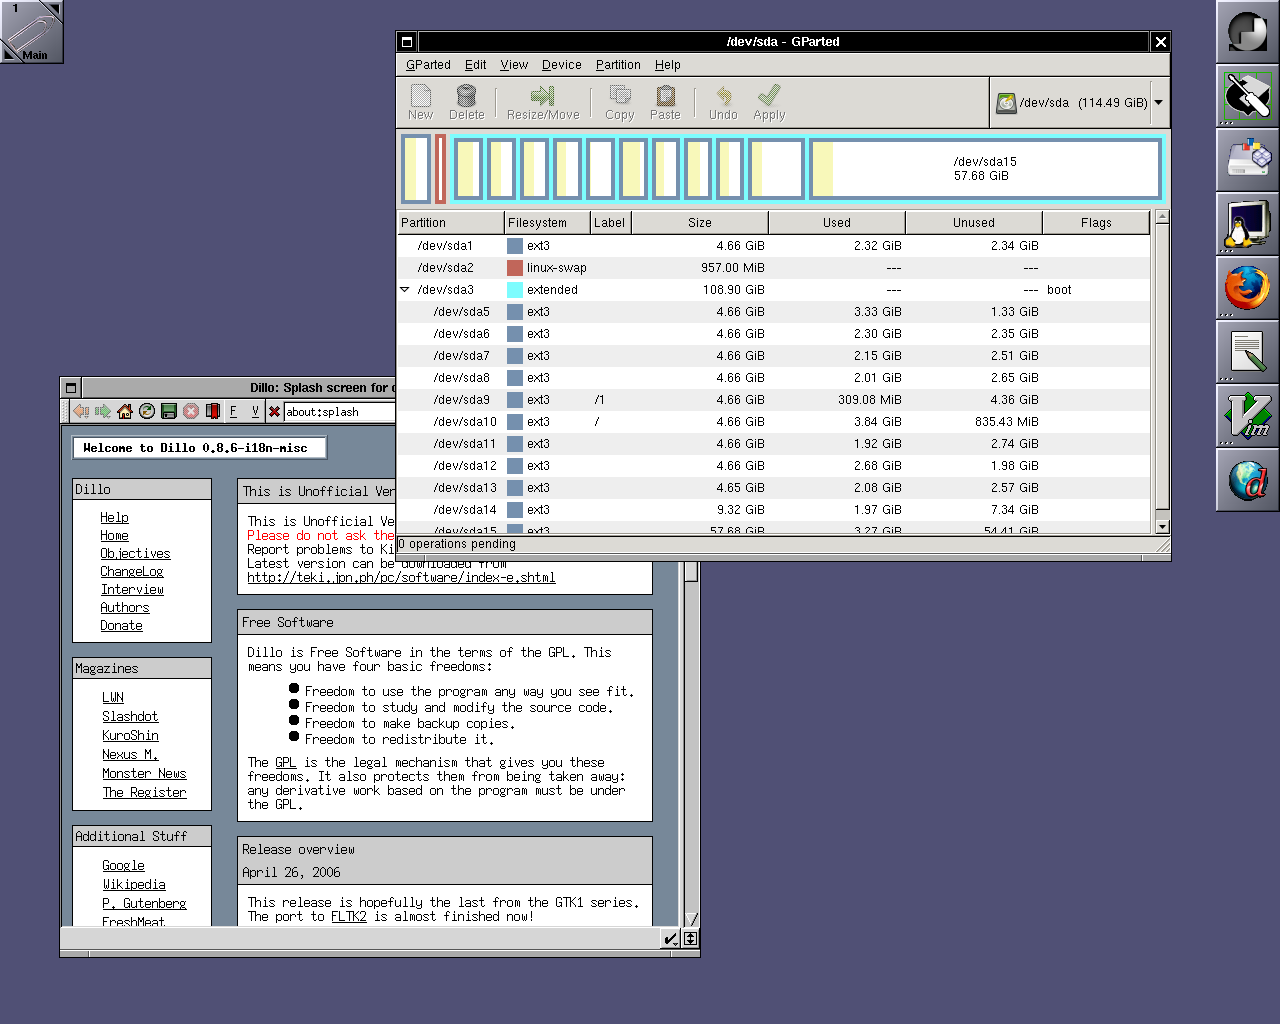Open the Device menu
The width and height of the screenshot is (1280, 1024).
tap(561, 65)
